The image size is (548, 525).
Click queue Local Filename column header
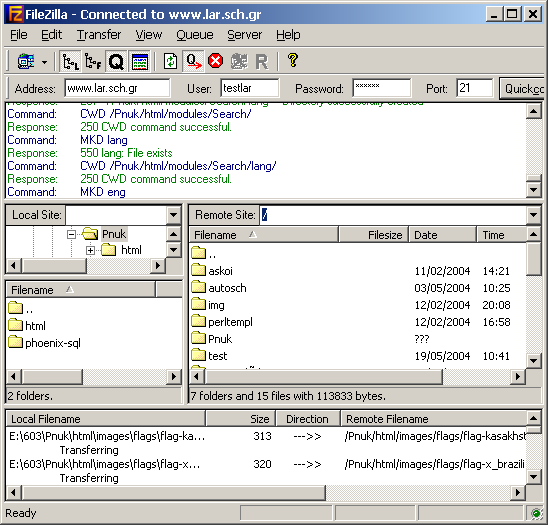106,419
